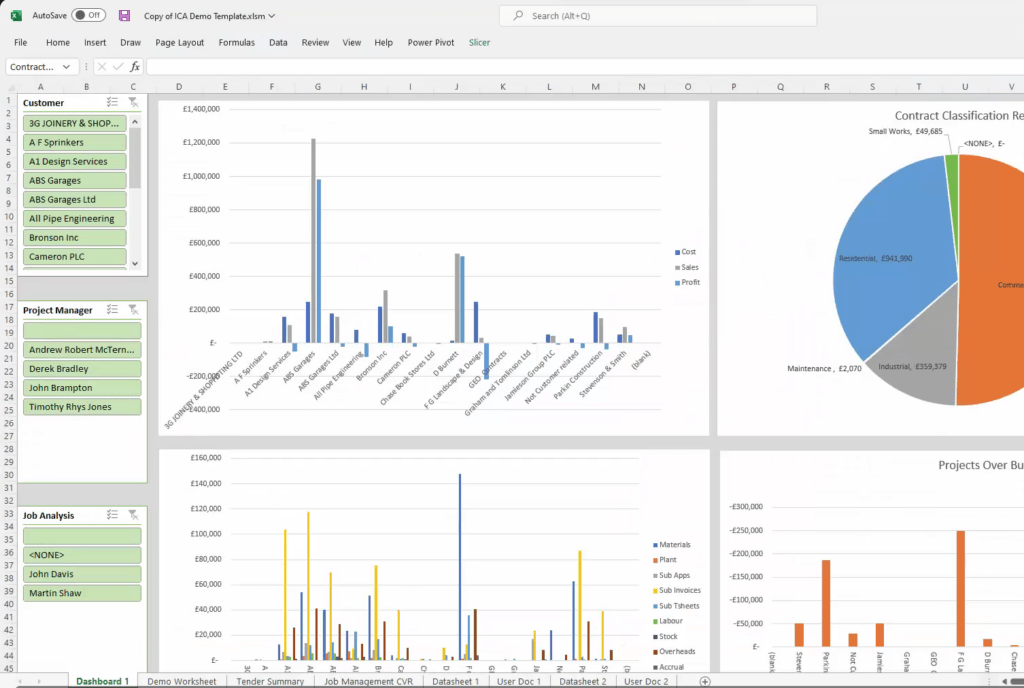Clear filter on Customer slicer
This screenshot has width=1024, height=688.
pos(133,102)
